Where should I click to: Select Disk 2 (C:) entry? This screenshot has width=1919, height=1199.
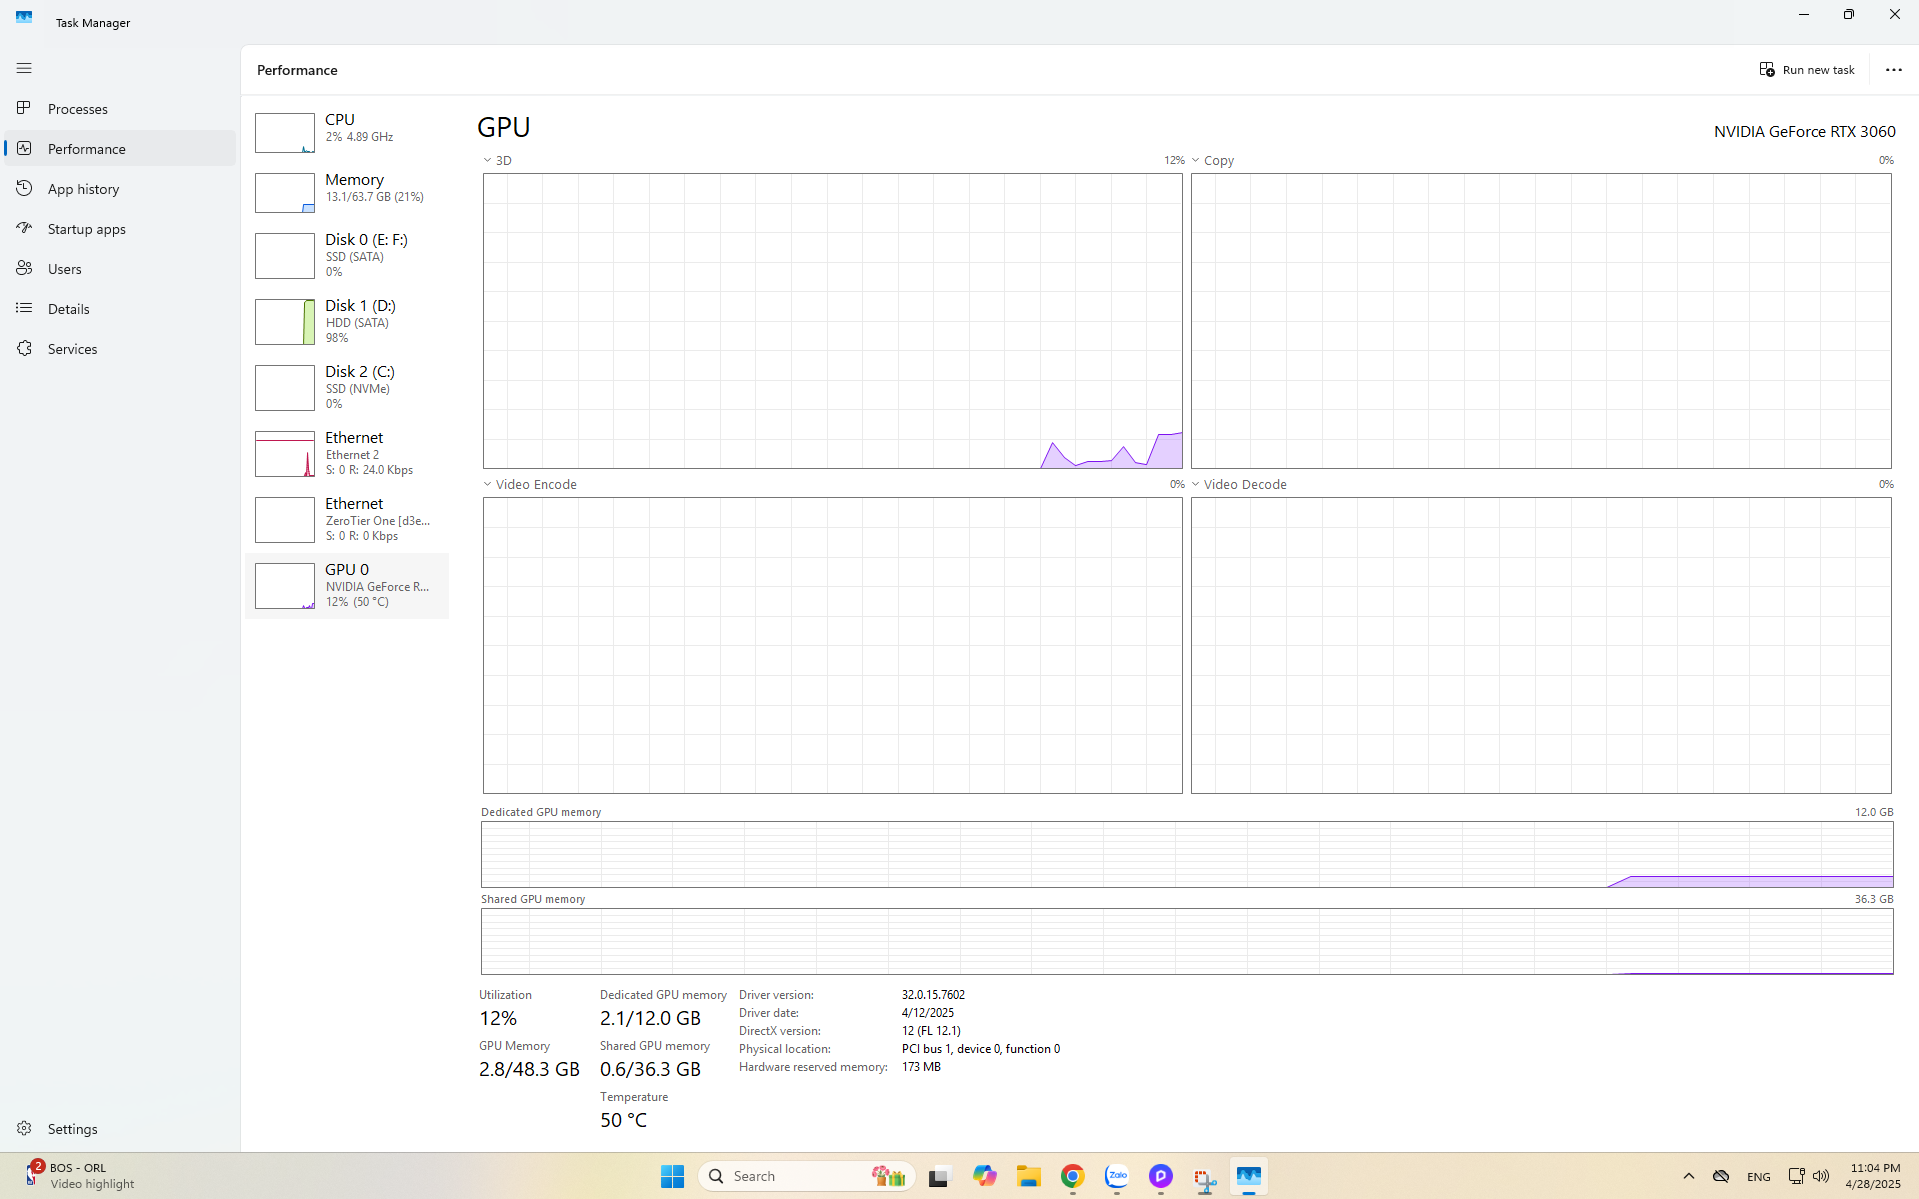[347, 387]
